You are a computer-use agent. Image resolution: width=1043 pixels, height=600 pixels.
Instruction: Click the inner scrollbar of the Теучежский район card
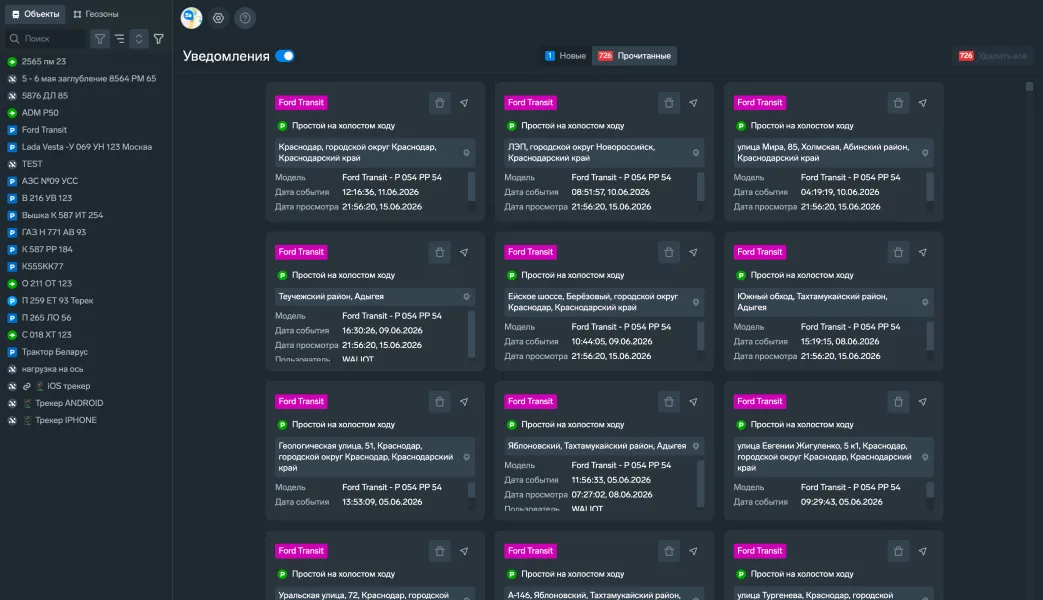471,335
